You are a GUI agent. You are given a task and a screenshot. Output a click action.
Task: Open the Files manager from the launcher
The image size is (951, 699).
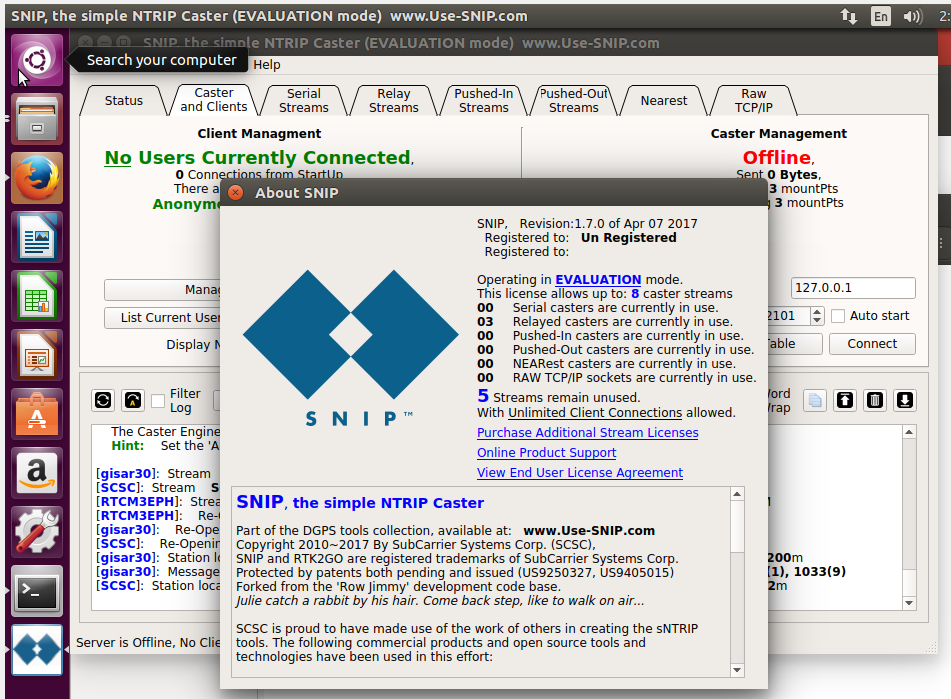point(36,119)
